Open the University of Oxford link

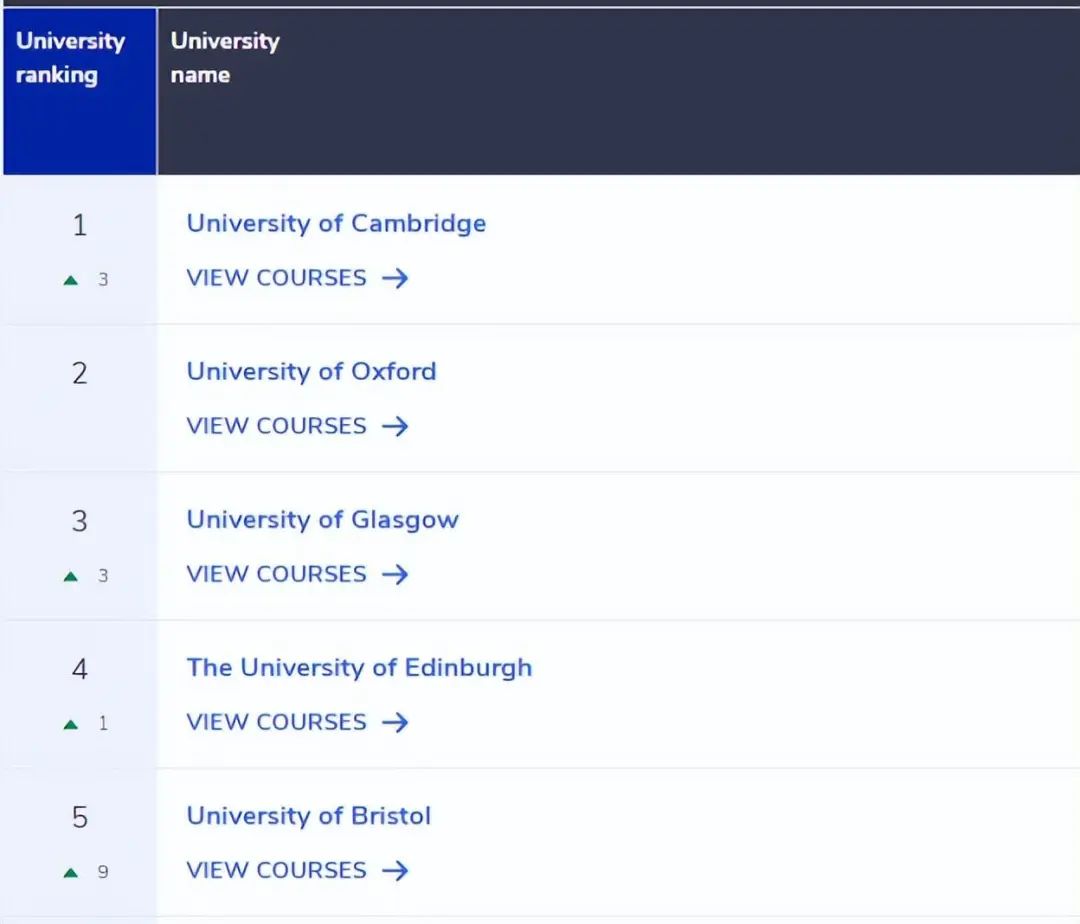tap(311, 371)
